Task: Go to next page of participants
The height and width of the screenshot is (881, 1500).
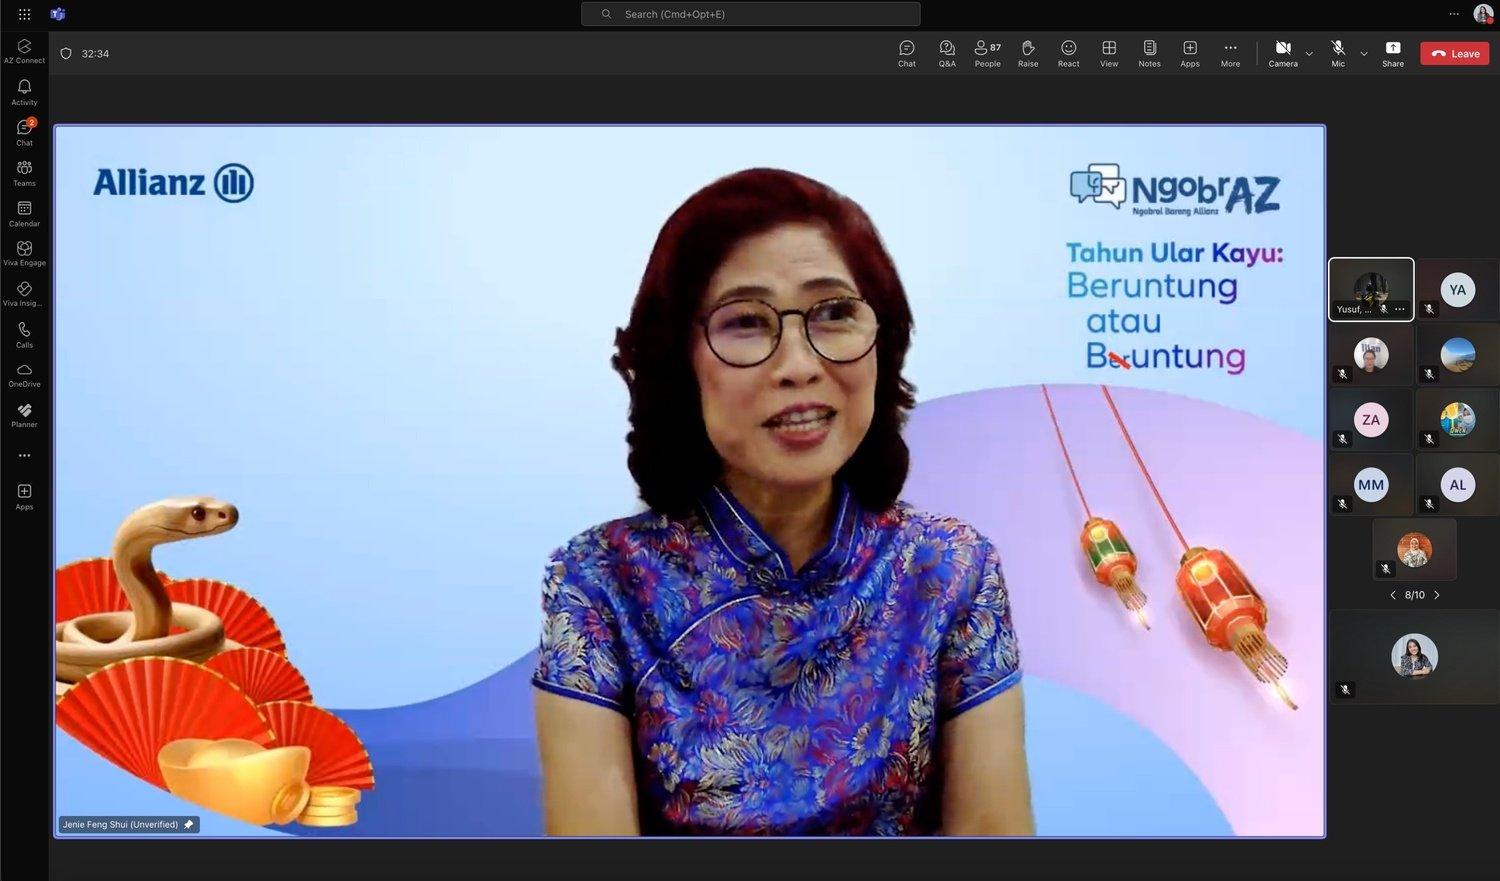Action: point(1437,595)
